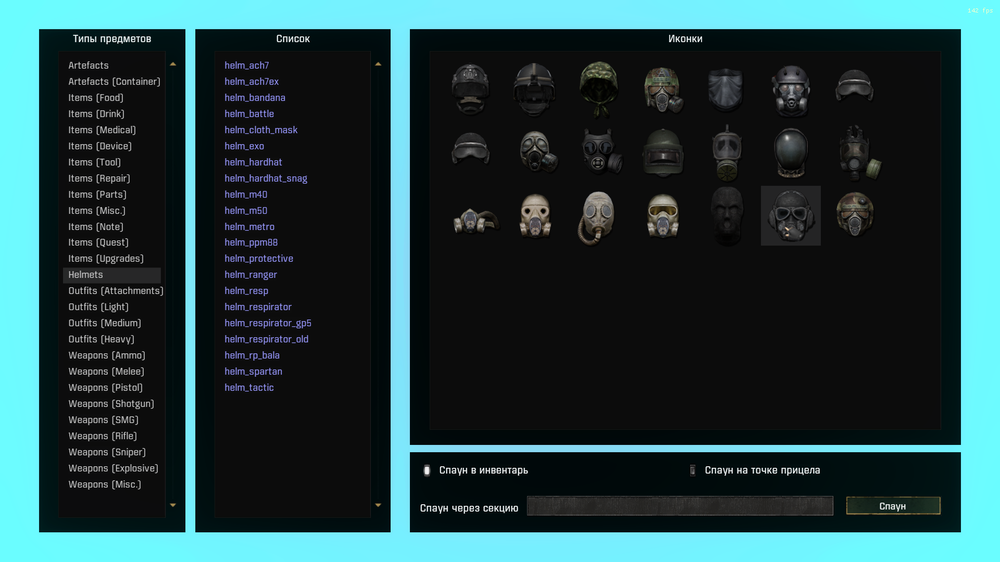Choose helm_bandana list entry

click(x=254, y=98)
